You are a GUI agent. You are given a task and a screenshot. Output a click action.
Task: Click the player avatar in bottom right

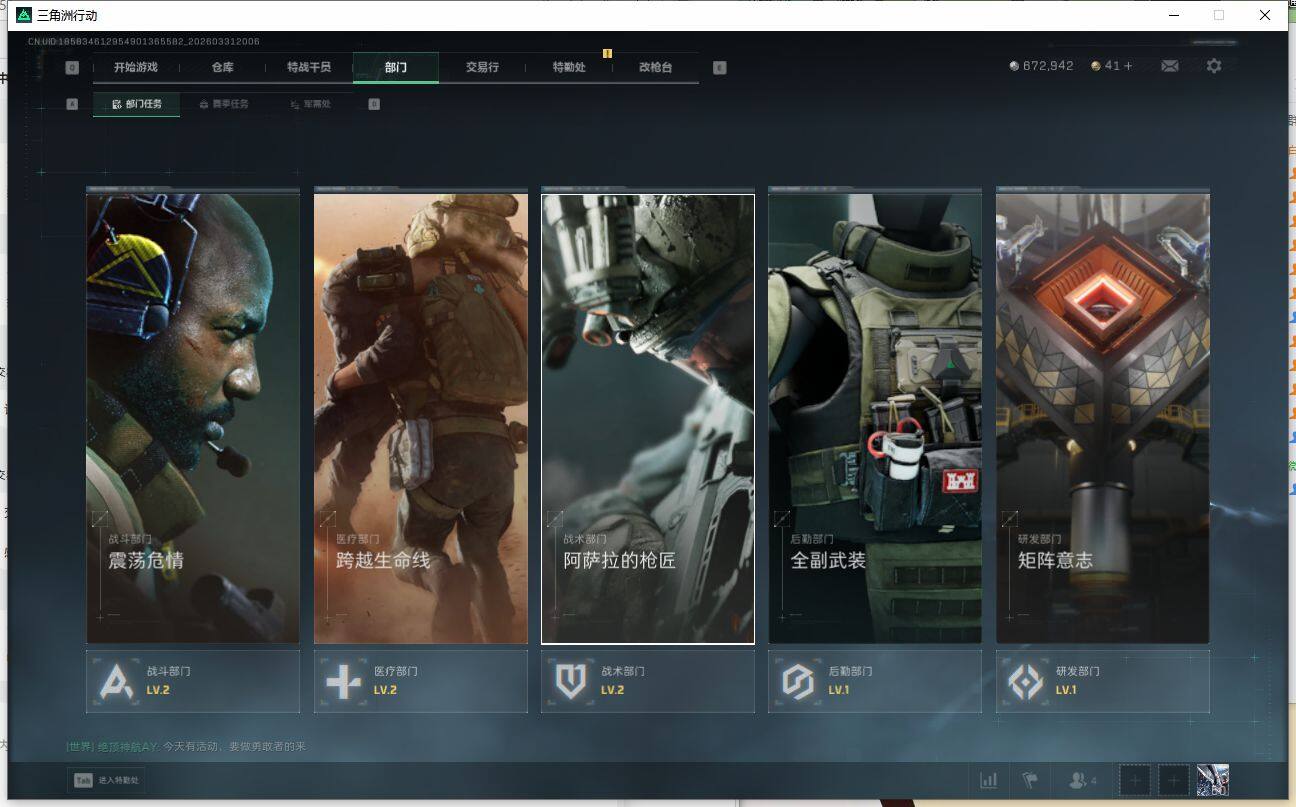pos(1212,780)
